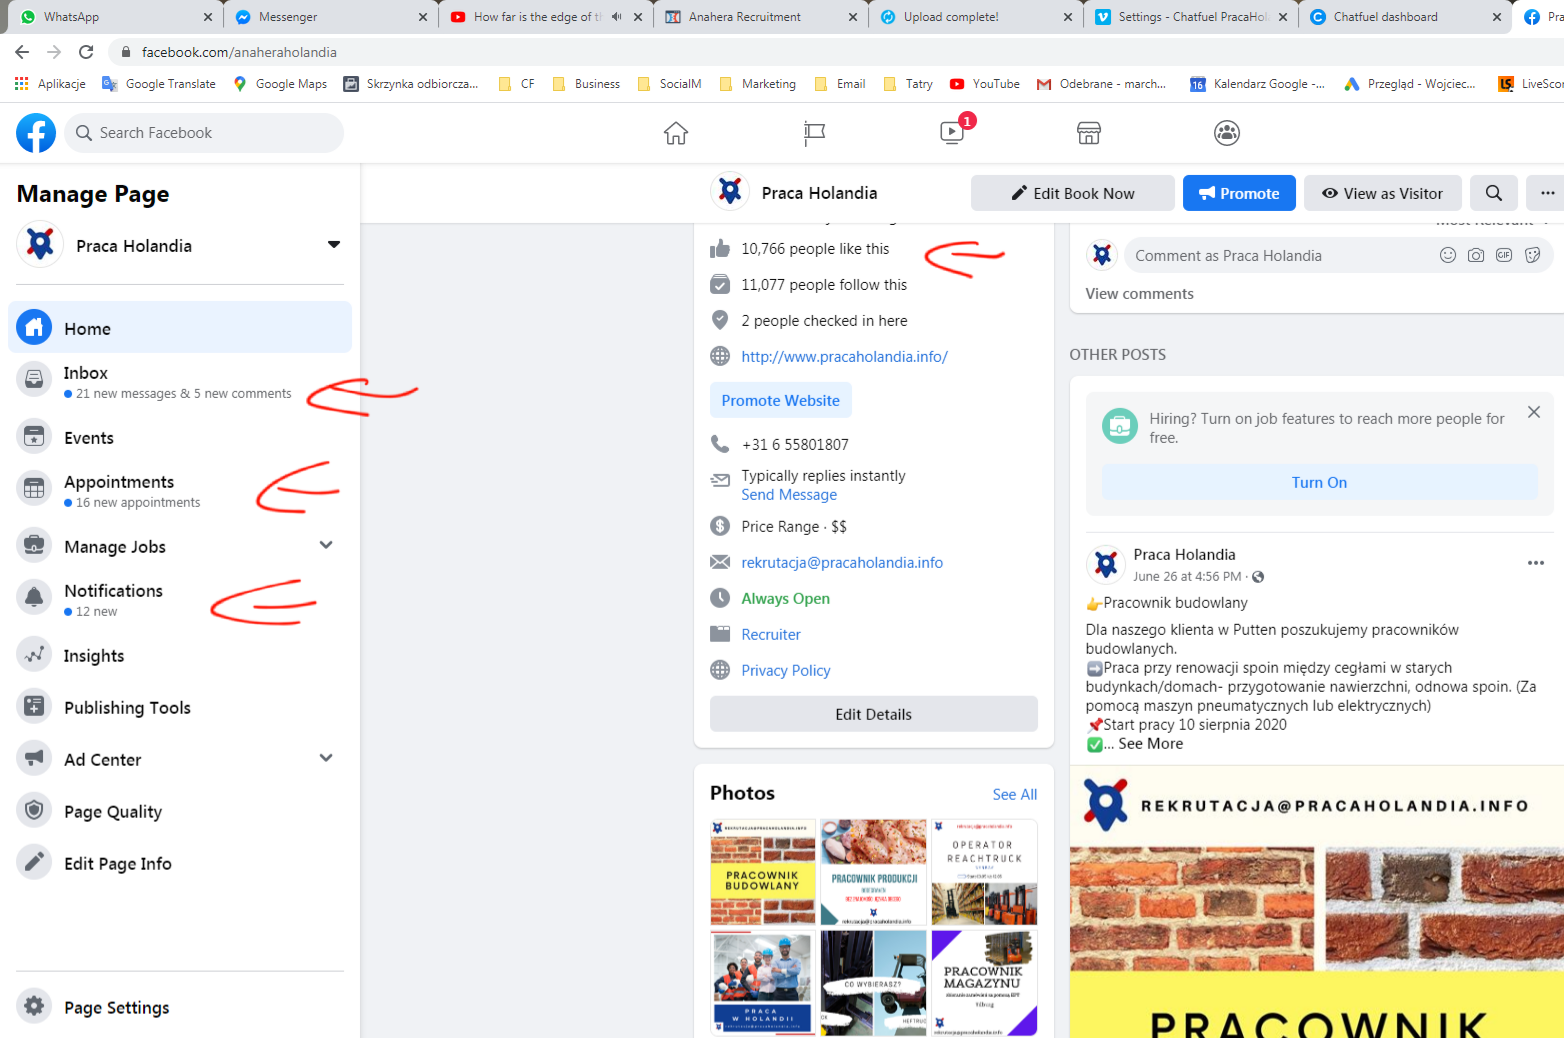Insert a GIF in the comment
The height and width of the screenshot is (1038, 1564).
tap(1504, 255)
